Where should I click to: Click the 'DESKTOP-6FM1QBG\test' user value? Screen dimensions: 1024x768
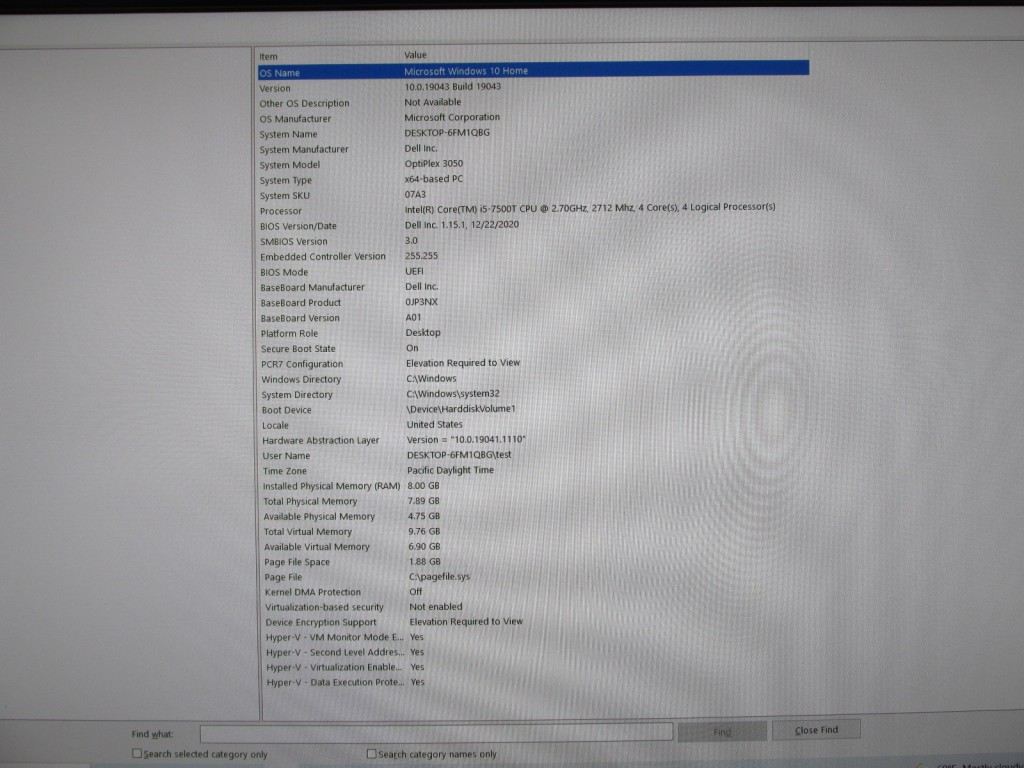(x=459, y=455)
